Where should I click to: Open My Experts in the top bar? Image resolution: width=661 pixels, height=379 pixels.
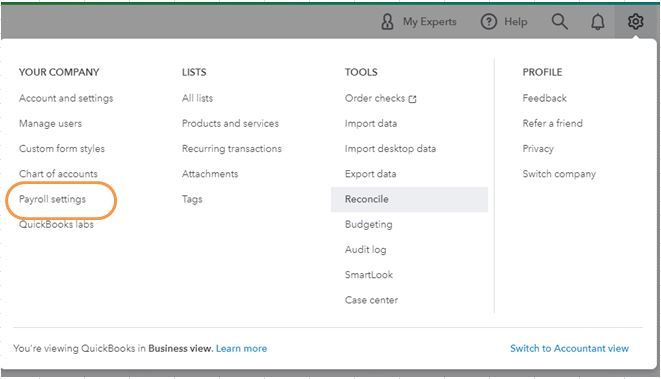click(x=430, y=22)
